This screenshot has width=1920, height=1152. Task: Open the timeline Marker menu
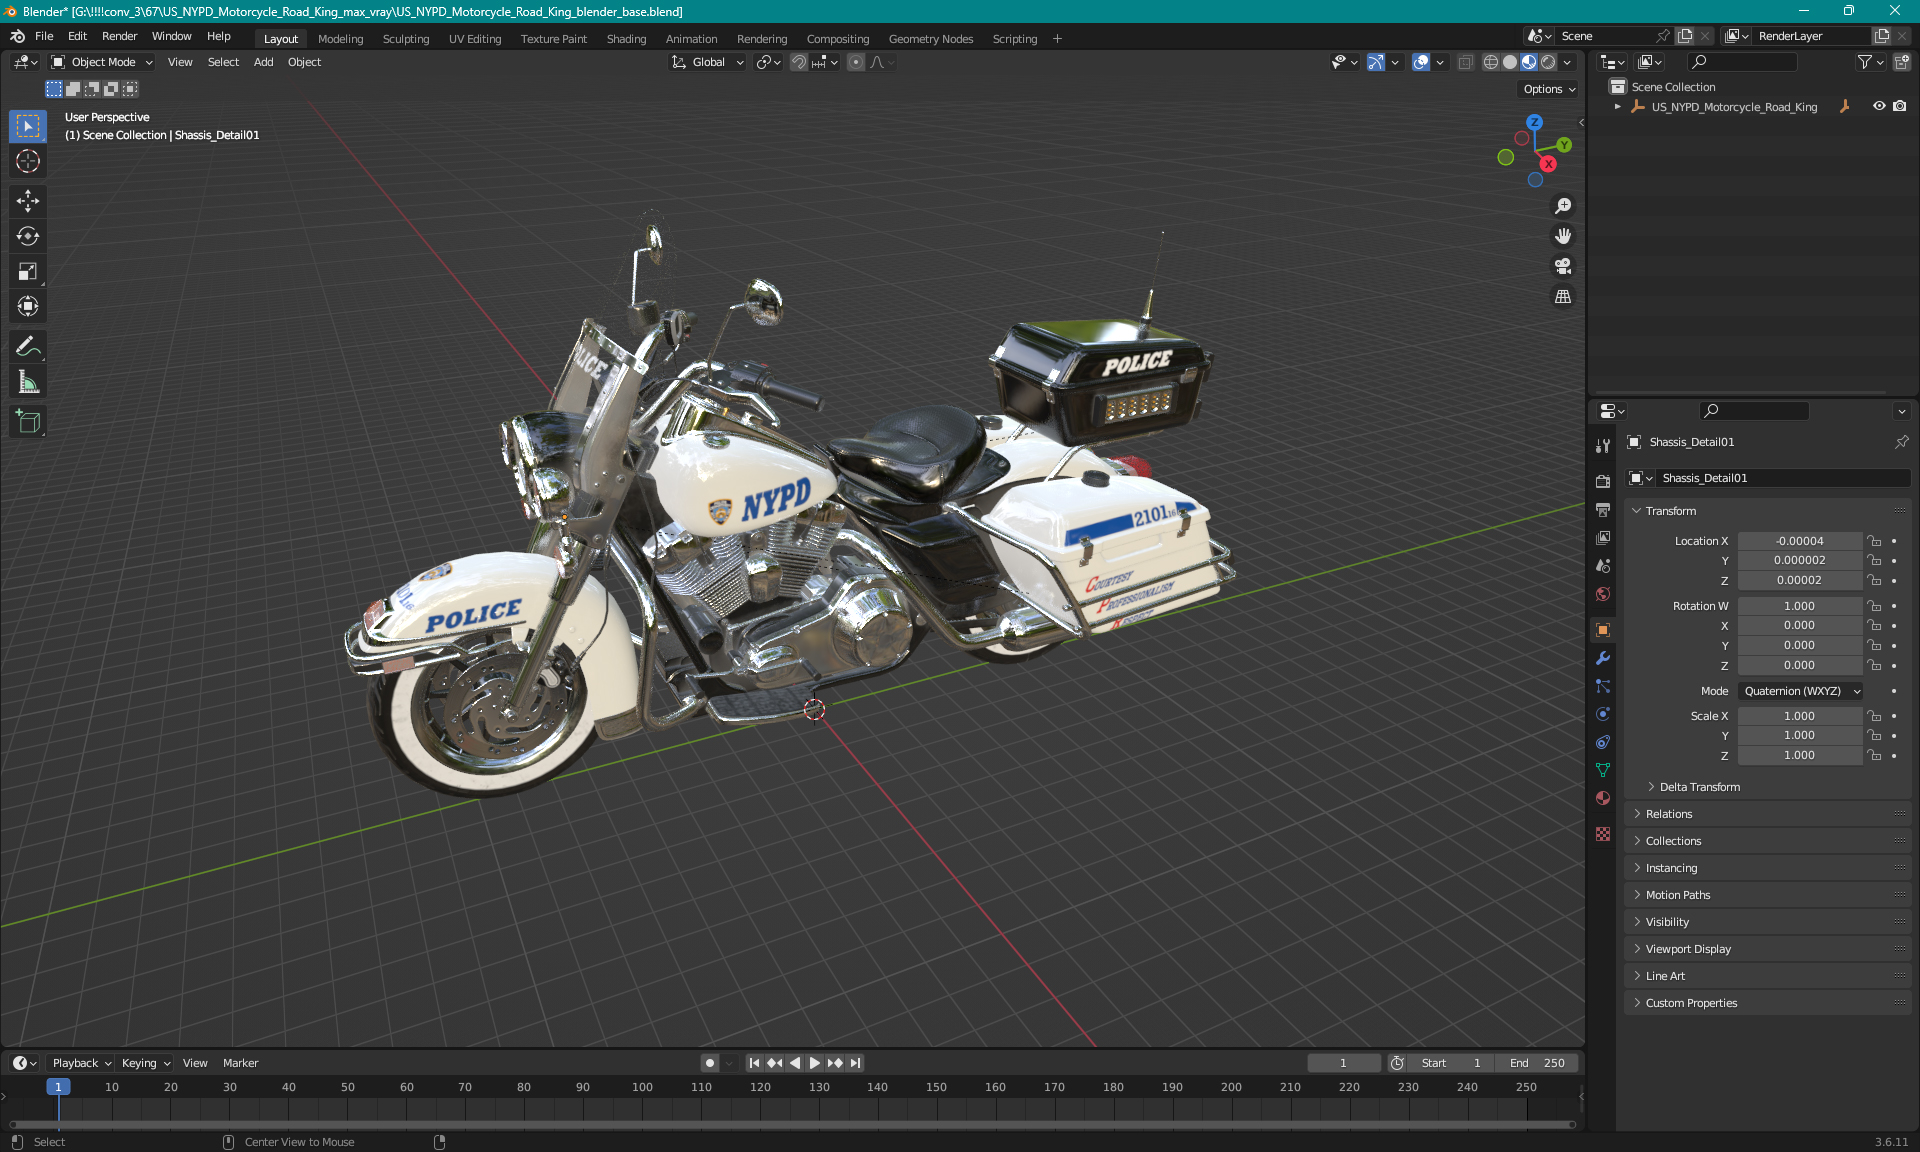(x=240, y=1063)
